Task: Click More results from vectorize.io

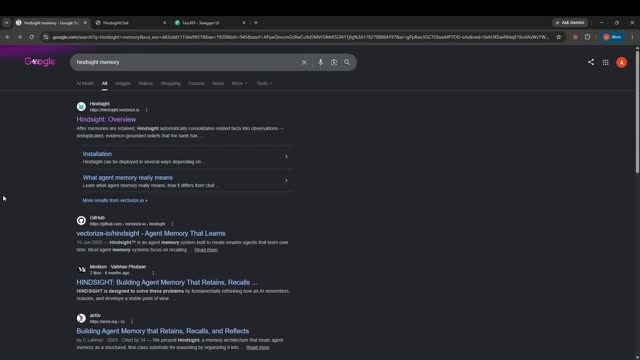Action: 115,200
